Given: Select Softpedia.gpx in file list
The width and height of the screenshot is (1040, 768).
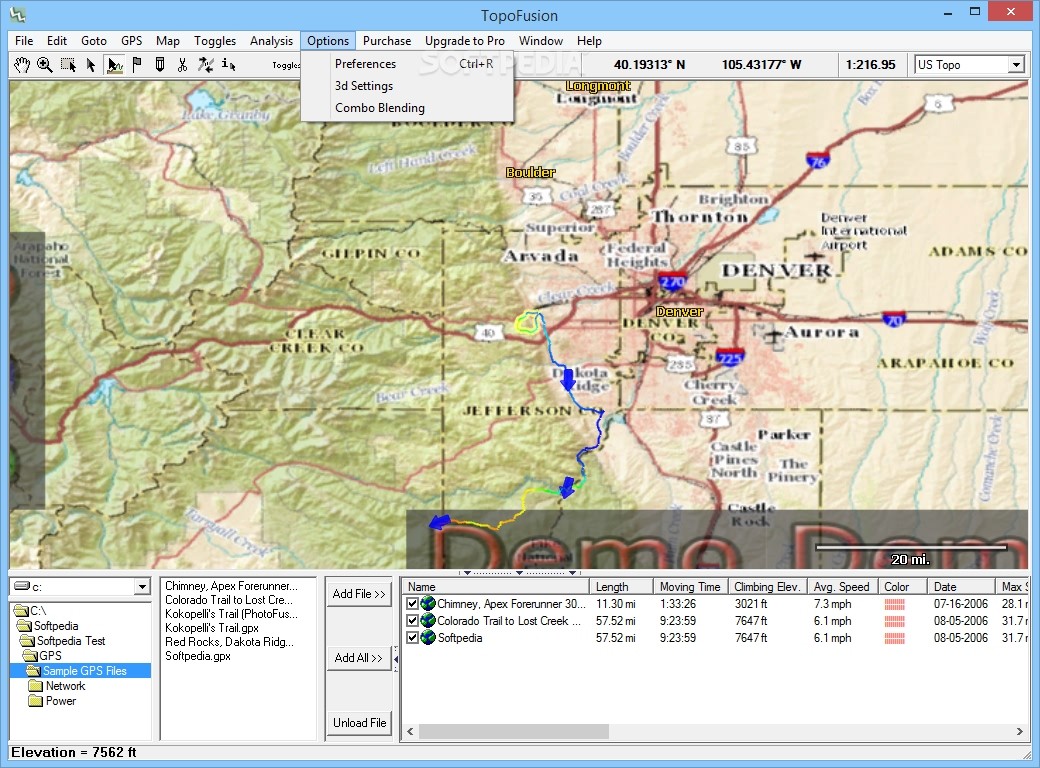Looking at the screenshot, I should tap(198, 655).
